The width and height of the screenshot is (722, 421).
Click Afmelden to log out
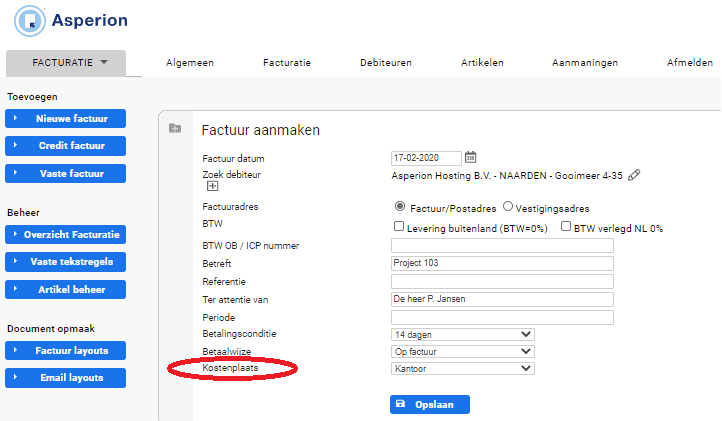coord(690,63)
